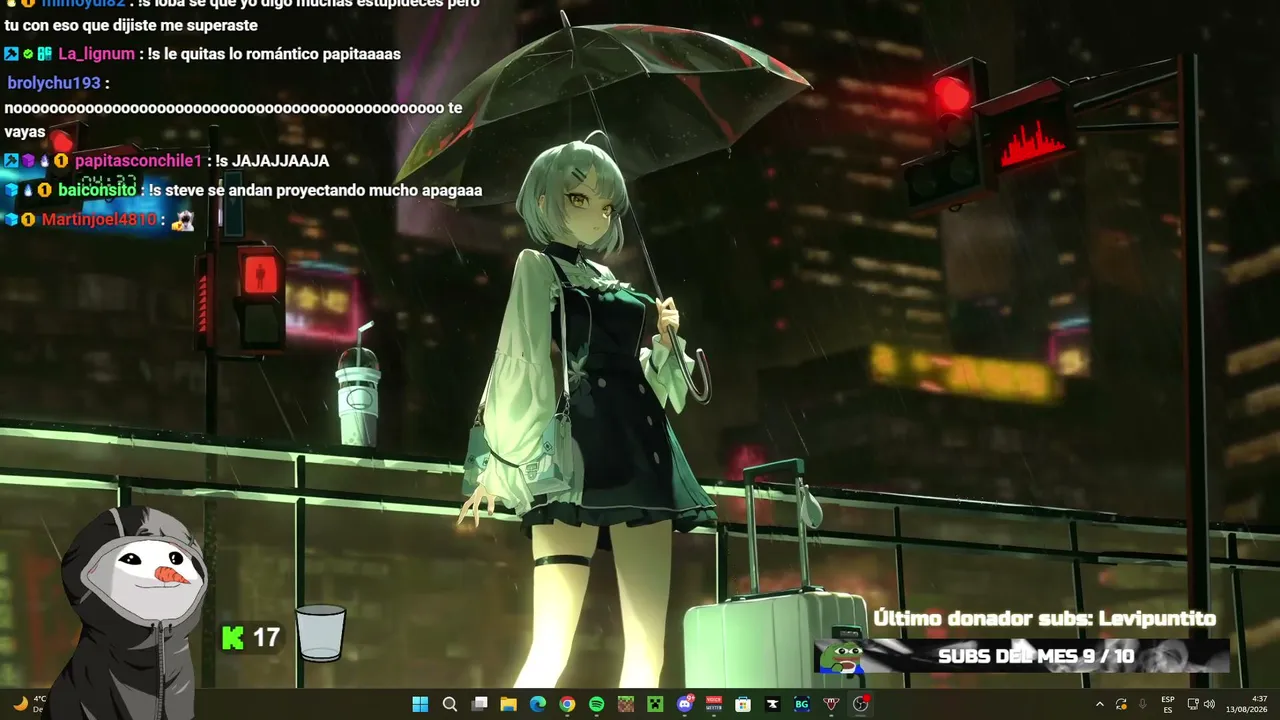This screenshot has width=1280, height=720.
Task: Open La_lignum's chat username
Action: click(96, 54)
